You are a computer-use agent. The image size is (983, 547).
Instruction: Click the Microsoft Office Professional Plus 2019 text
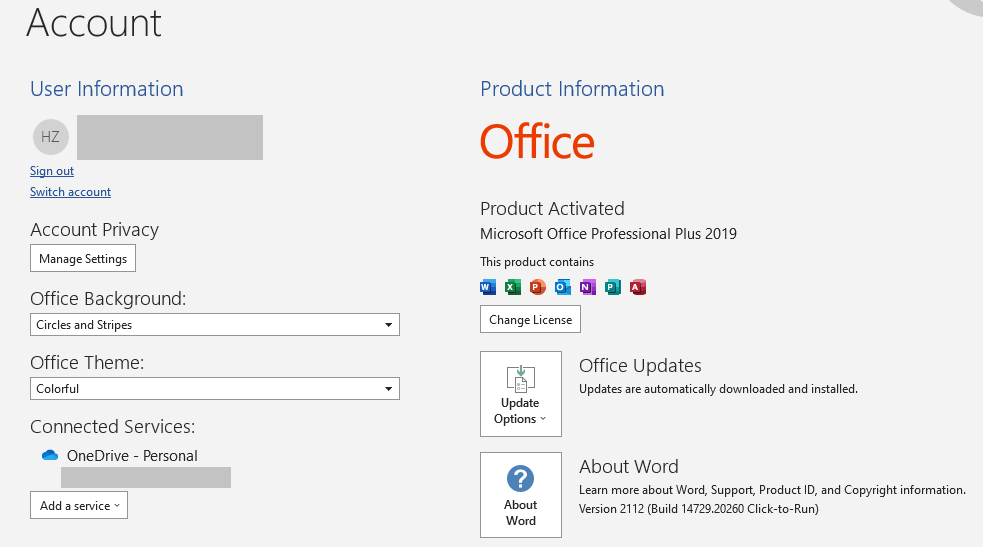point(608,234)
